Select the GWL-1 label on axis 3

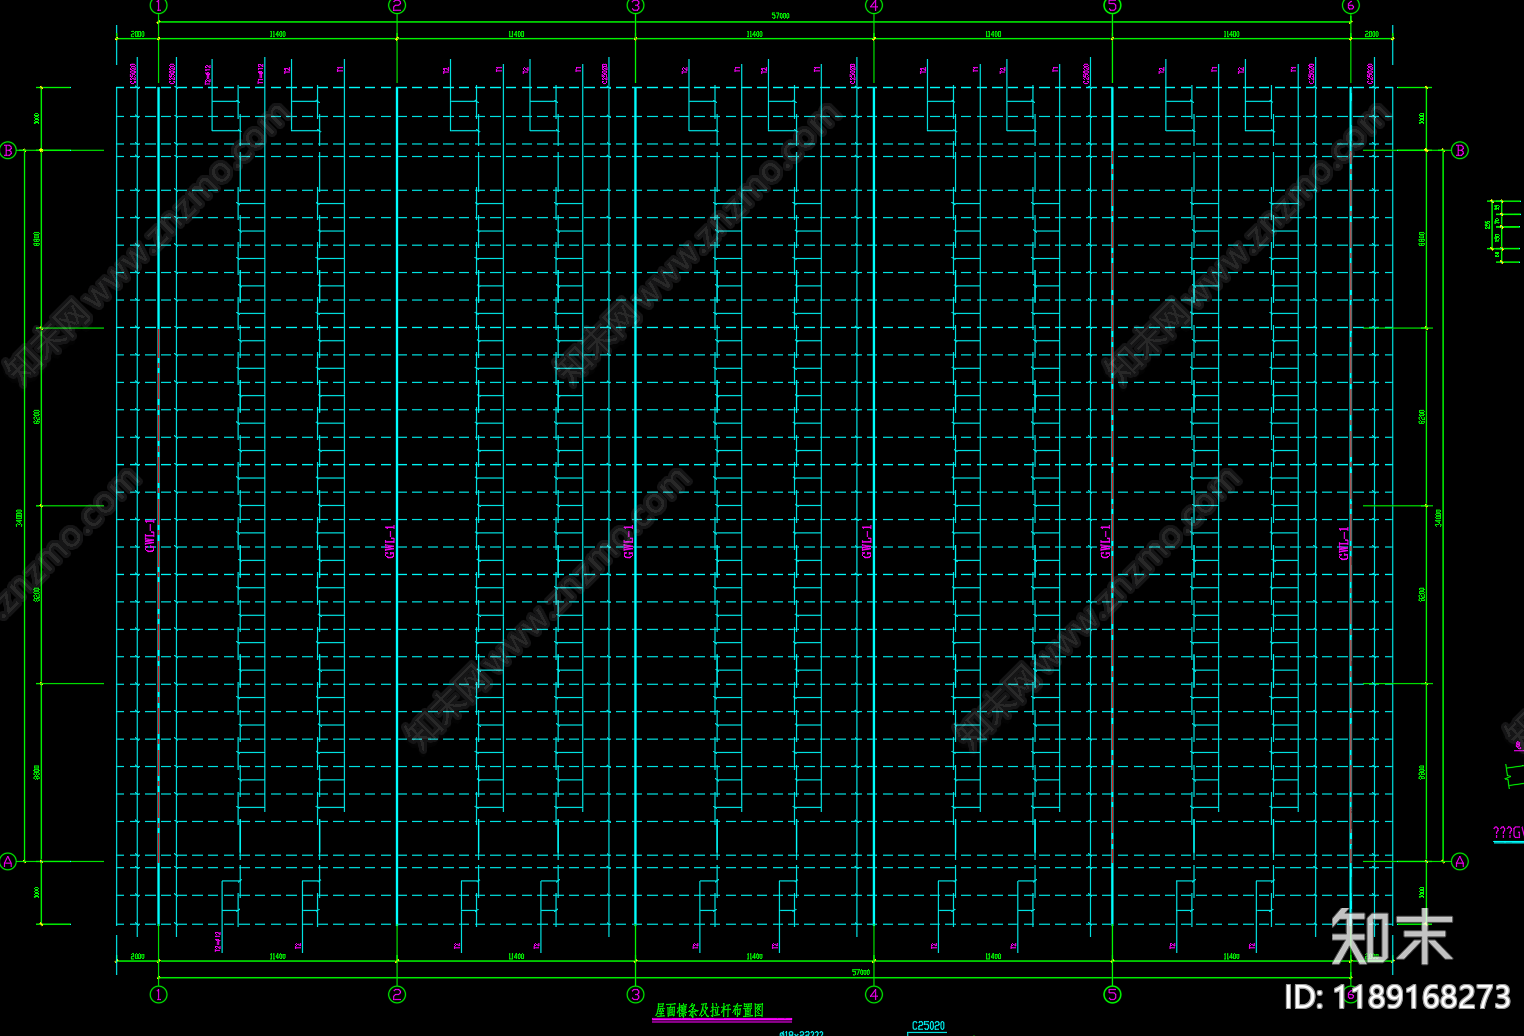coord(629,541)
